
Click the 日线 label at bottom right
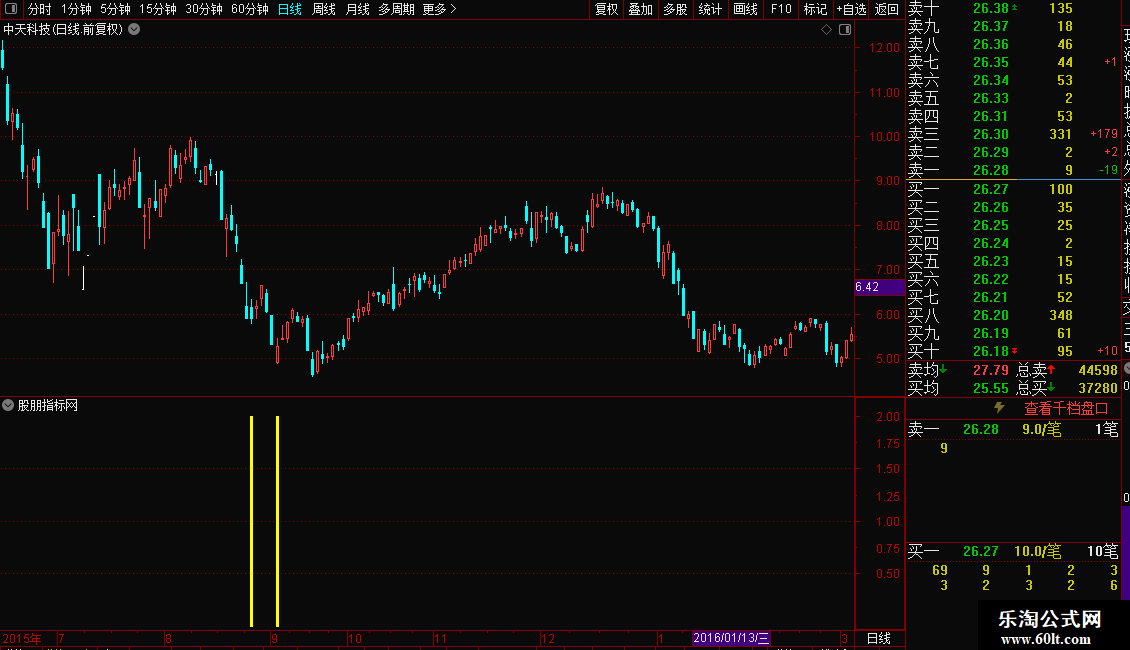click(878, 638)
